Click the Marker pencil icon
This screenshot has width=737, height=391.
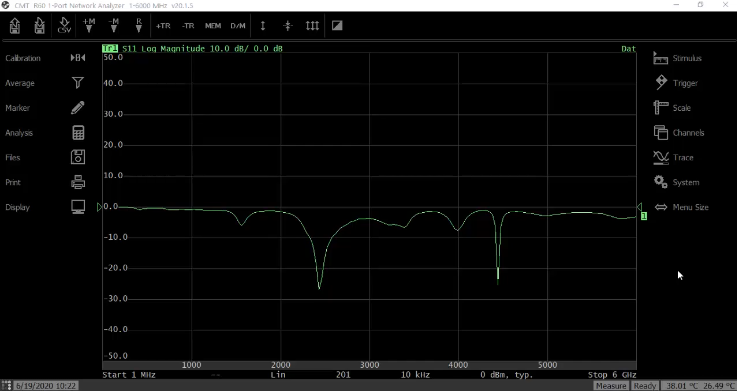pos(78,108)
